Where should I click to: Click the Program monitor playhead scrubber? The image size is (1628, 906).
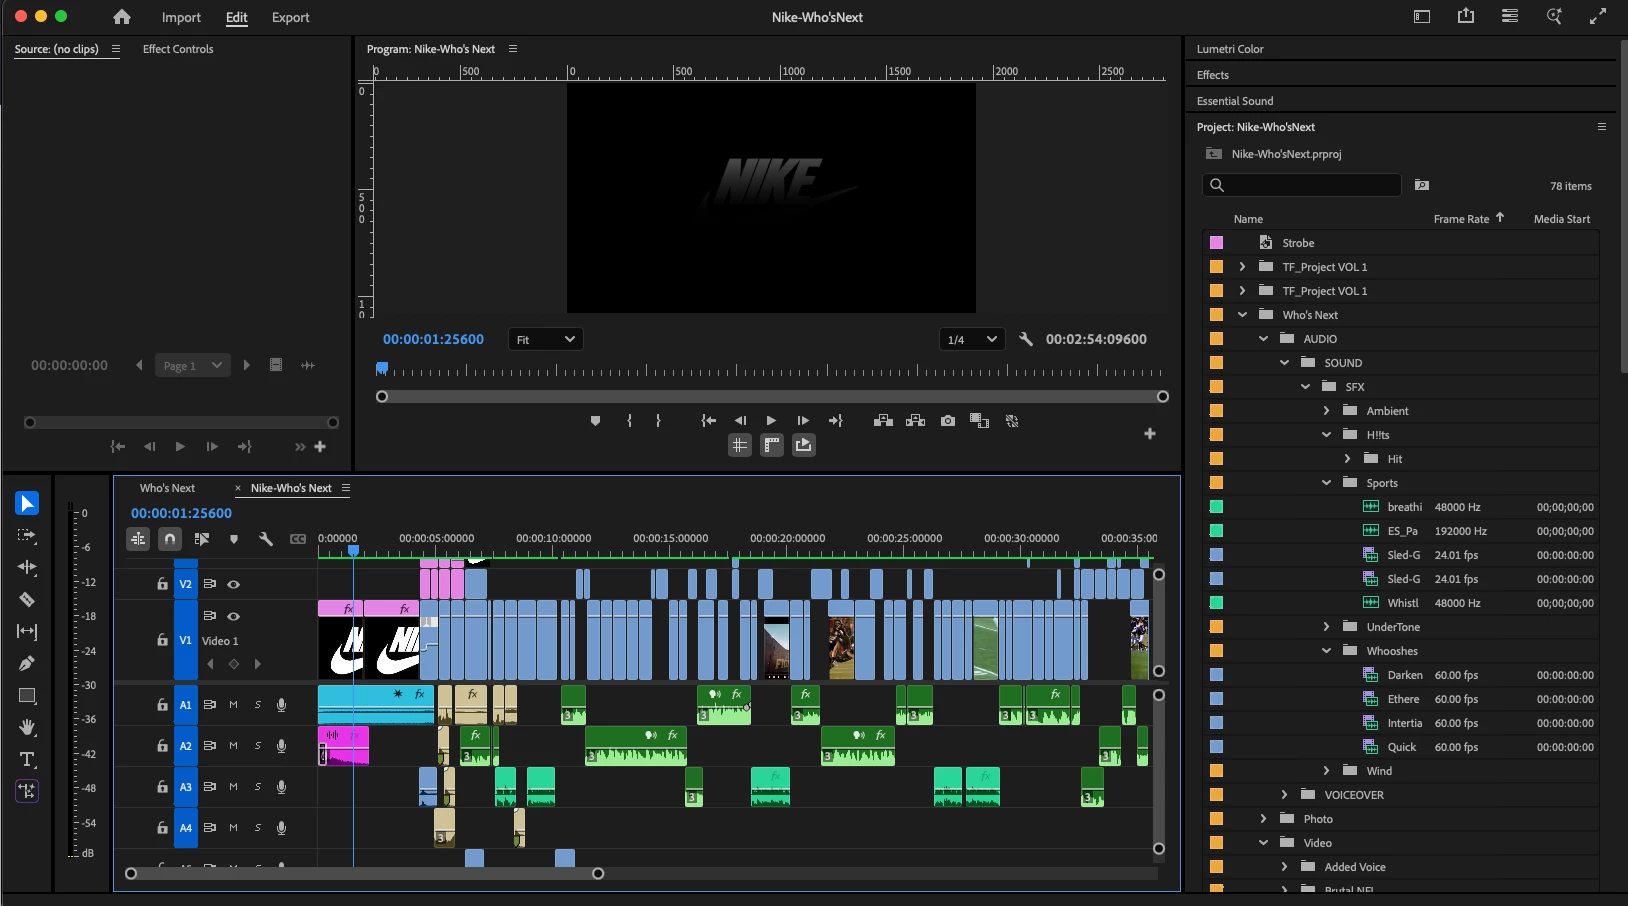click(x=382, y=369)
